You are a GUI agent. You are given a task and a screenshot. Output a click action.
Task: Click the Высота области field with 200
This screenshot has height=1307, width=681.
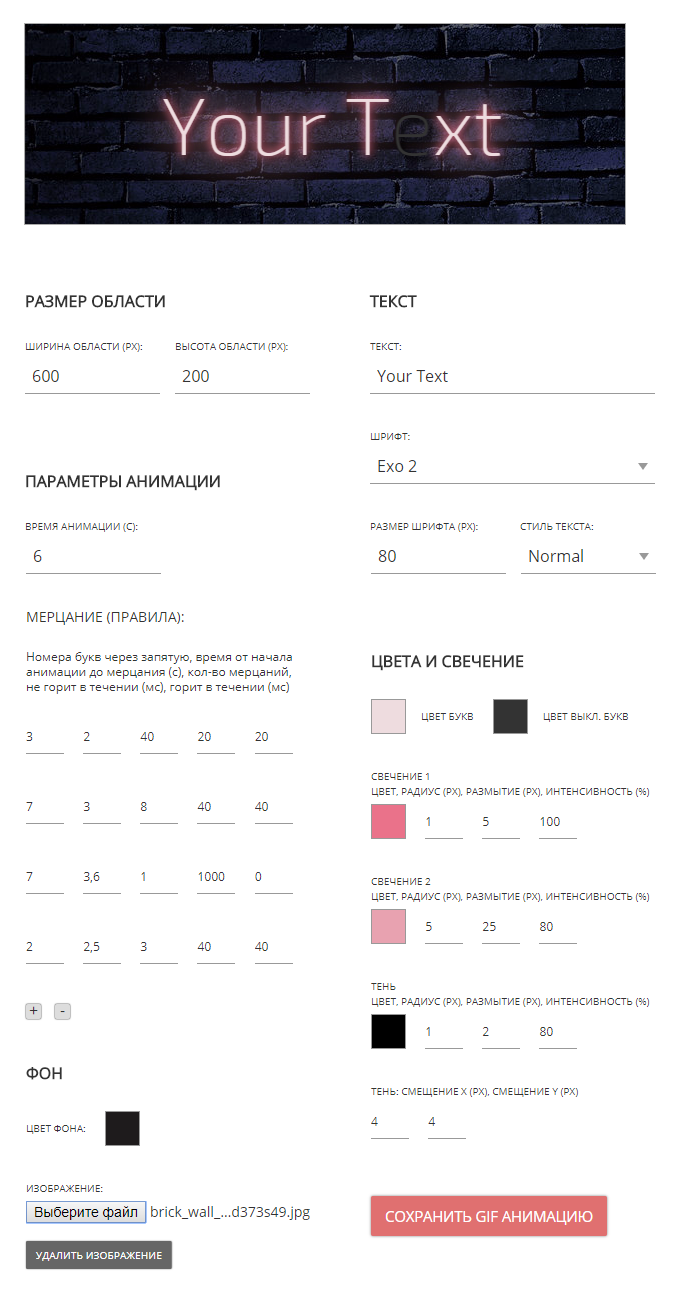242,376
